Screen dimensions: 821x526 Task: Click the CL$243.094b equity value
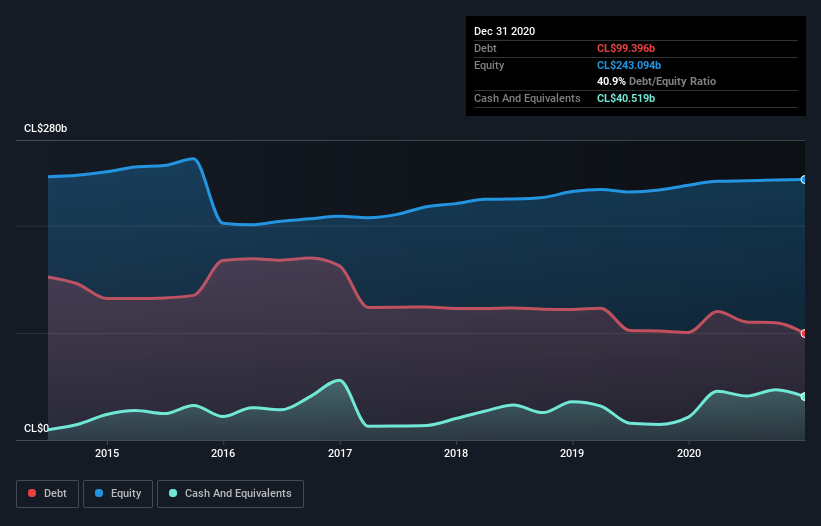(x=629, y=65)
